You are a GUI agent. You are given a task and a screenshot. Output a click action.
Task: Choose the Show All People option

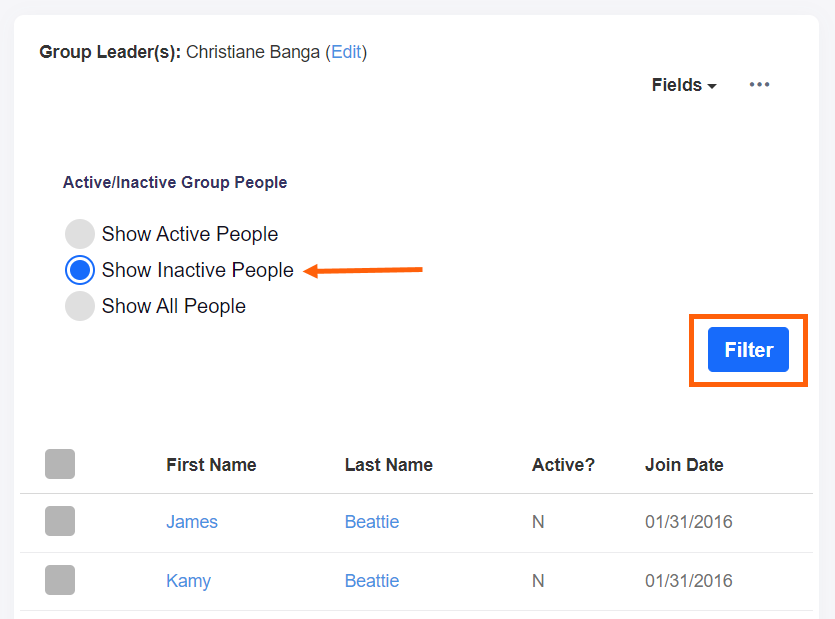[79, 306]
